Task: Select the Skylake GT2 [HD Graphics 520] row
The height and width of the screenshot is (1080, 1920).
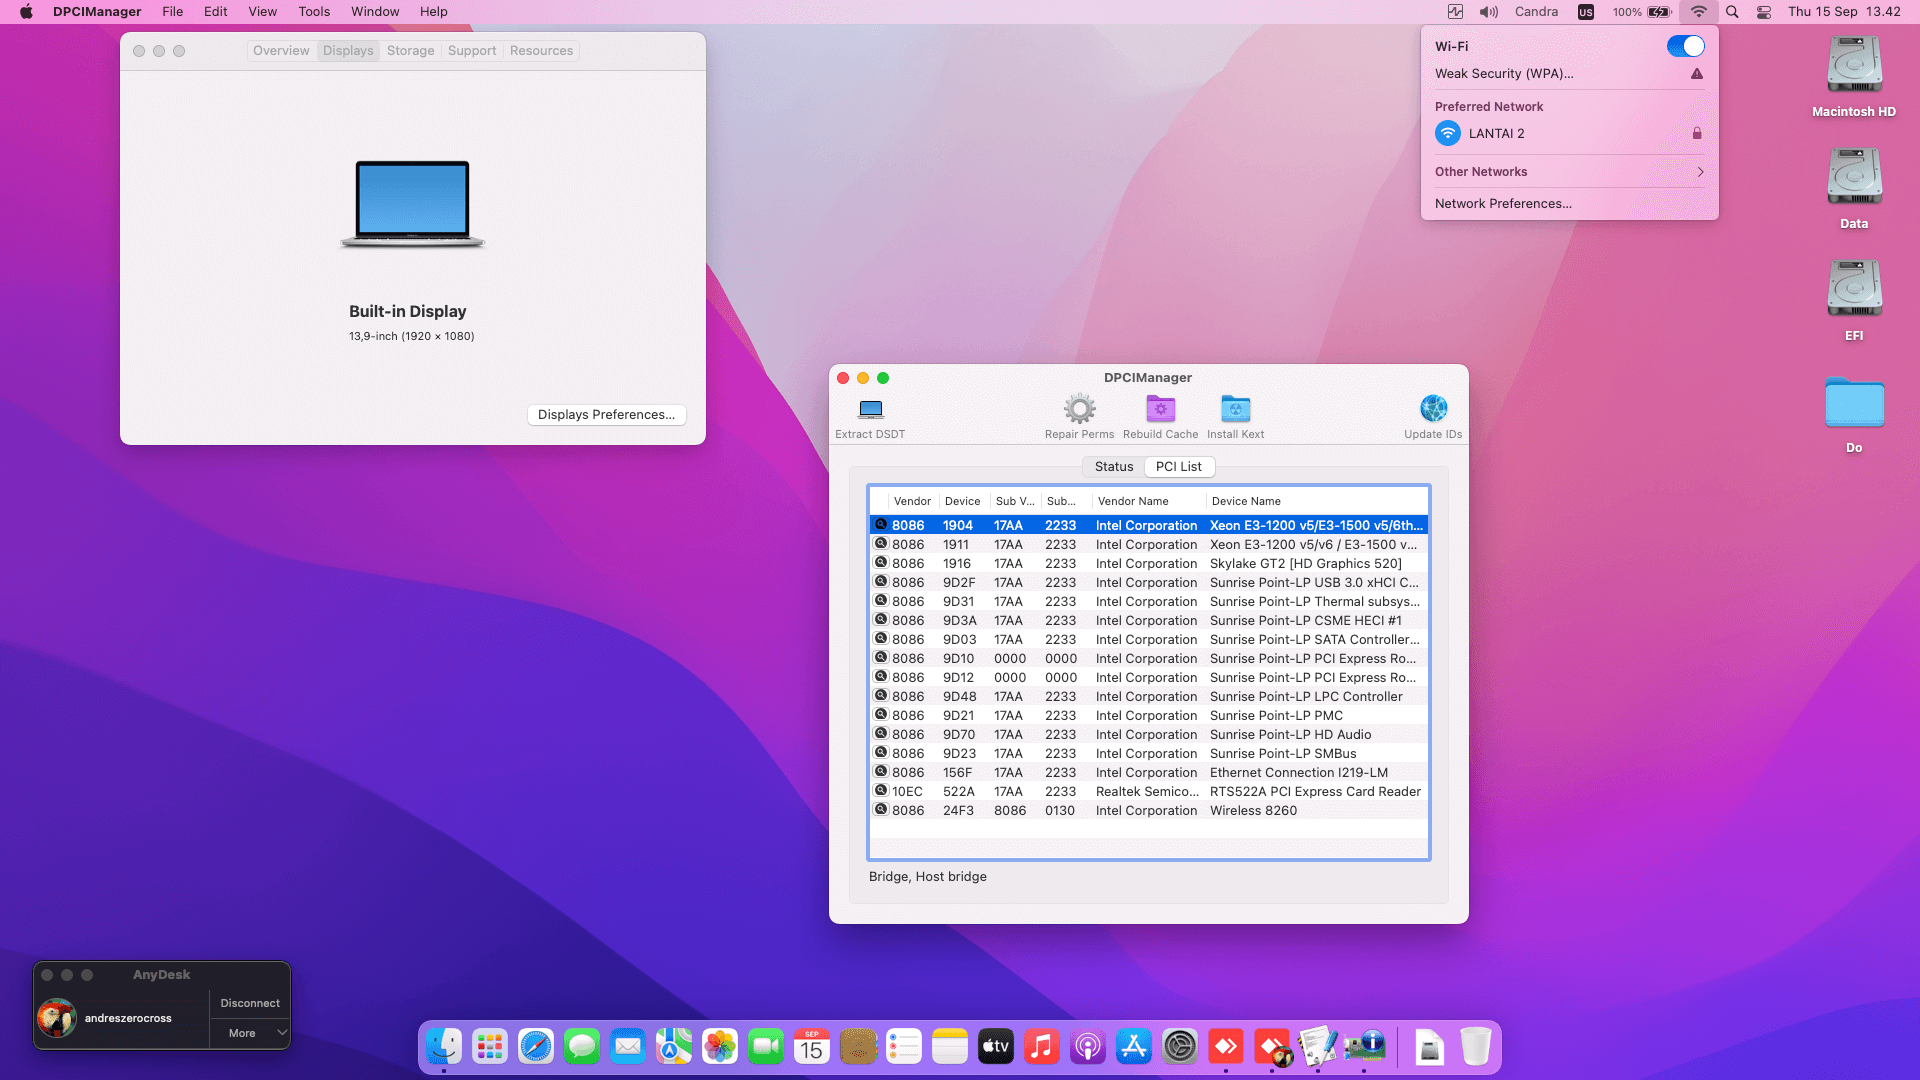Action: point(1149,564)
